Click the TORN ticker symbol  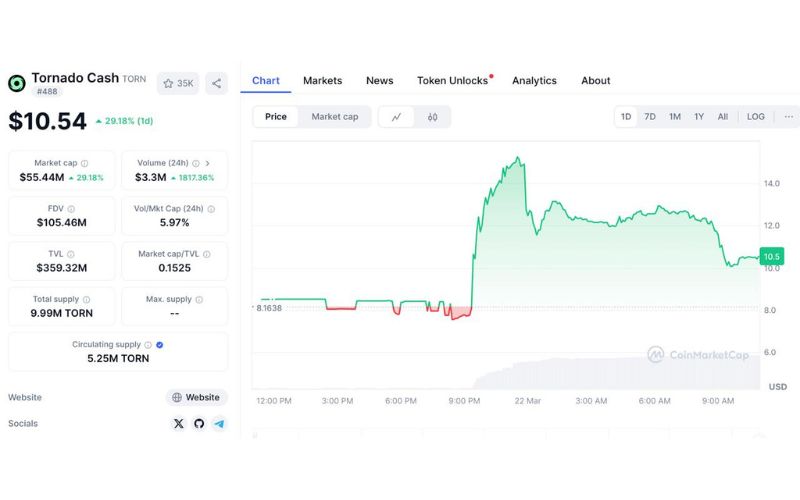[134, 79]
